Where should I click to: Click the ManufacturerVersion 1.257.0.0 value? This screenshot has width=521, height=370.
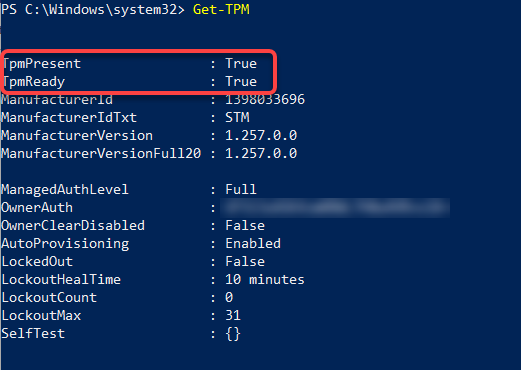click(261, 135)
